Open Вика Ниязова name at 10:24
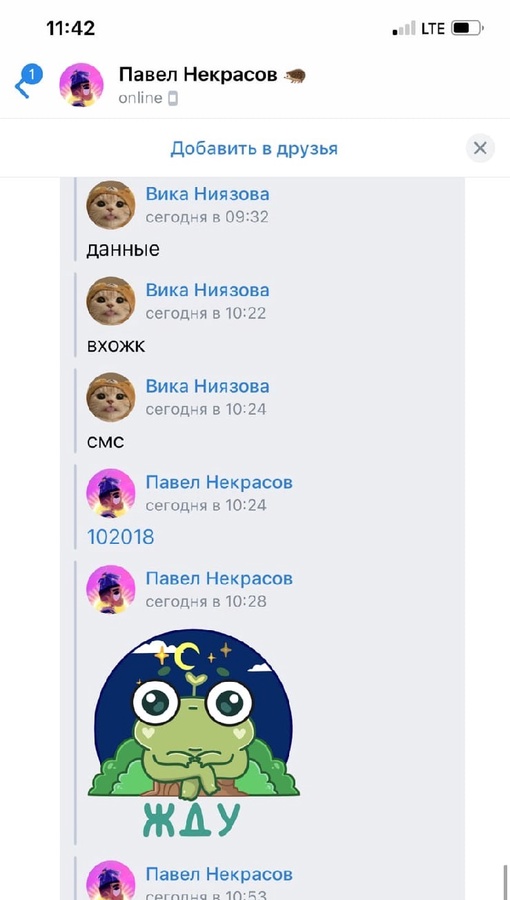The image size is (510, 900). (x=207, y=386)
